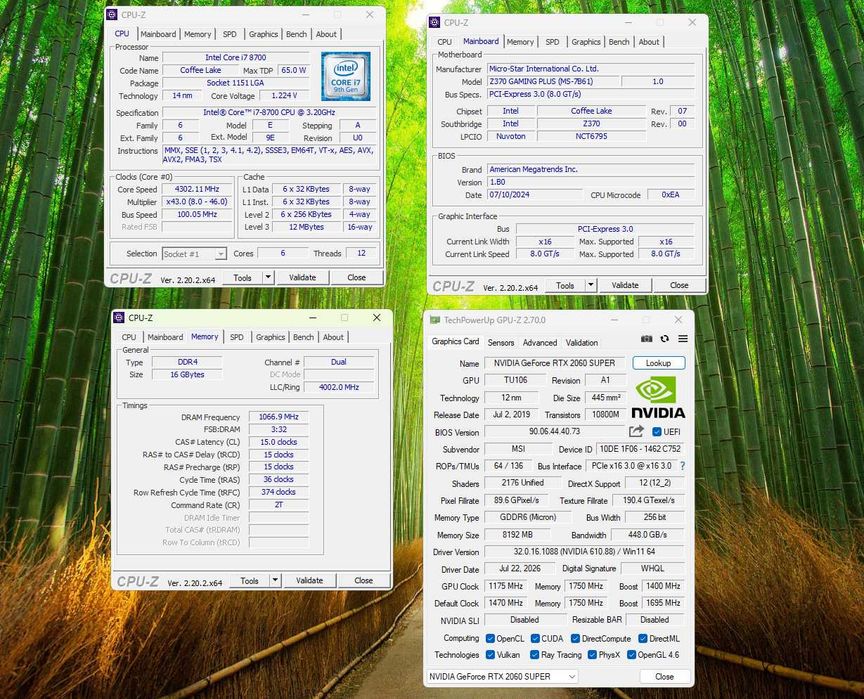864x699 pixels.
Task: Click the Memory Type value GDDR6 (Micron)
Action: click(x=527, y=517)
